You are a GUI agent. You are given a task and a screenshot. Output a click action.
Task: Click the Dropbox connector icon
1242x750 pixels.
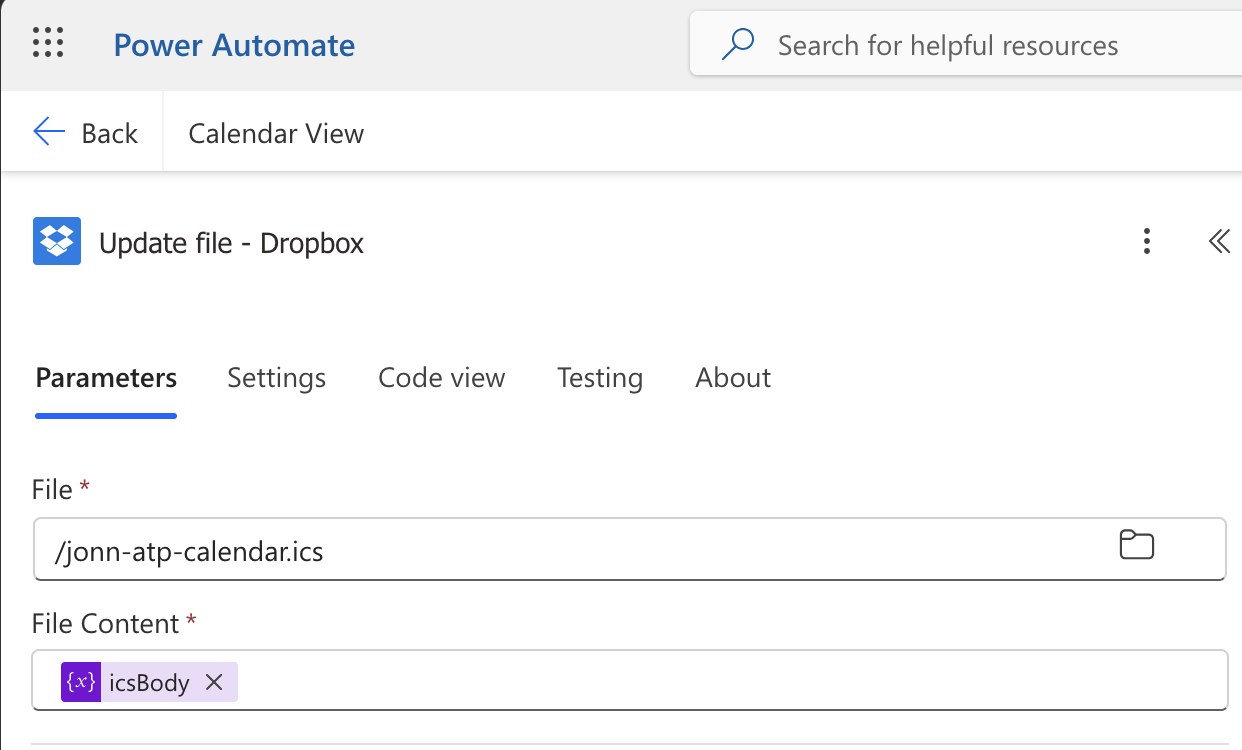point(57,242)
